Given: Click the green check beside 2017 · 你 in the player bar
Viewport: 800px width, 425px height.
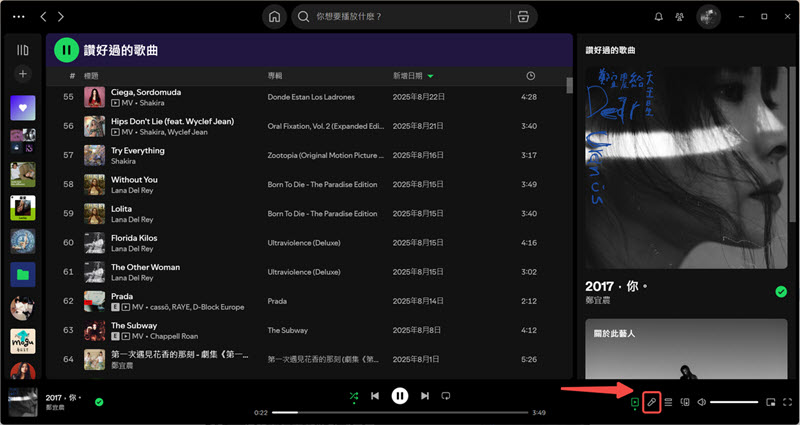Looking at the screenshot, I should coord(99,402).
